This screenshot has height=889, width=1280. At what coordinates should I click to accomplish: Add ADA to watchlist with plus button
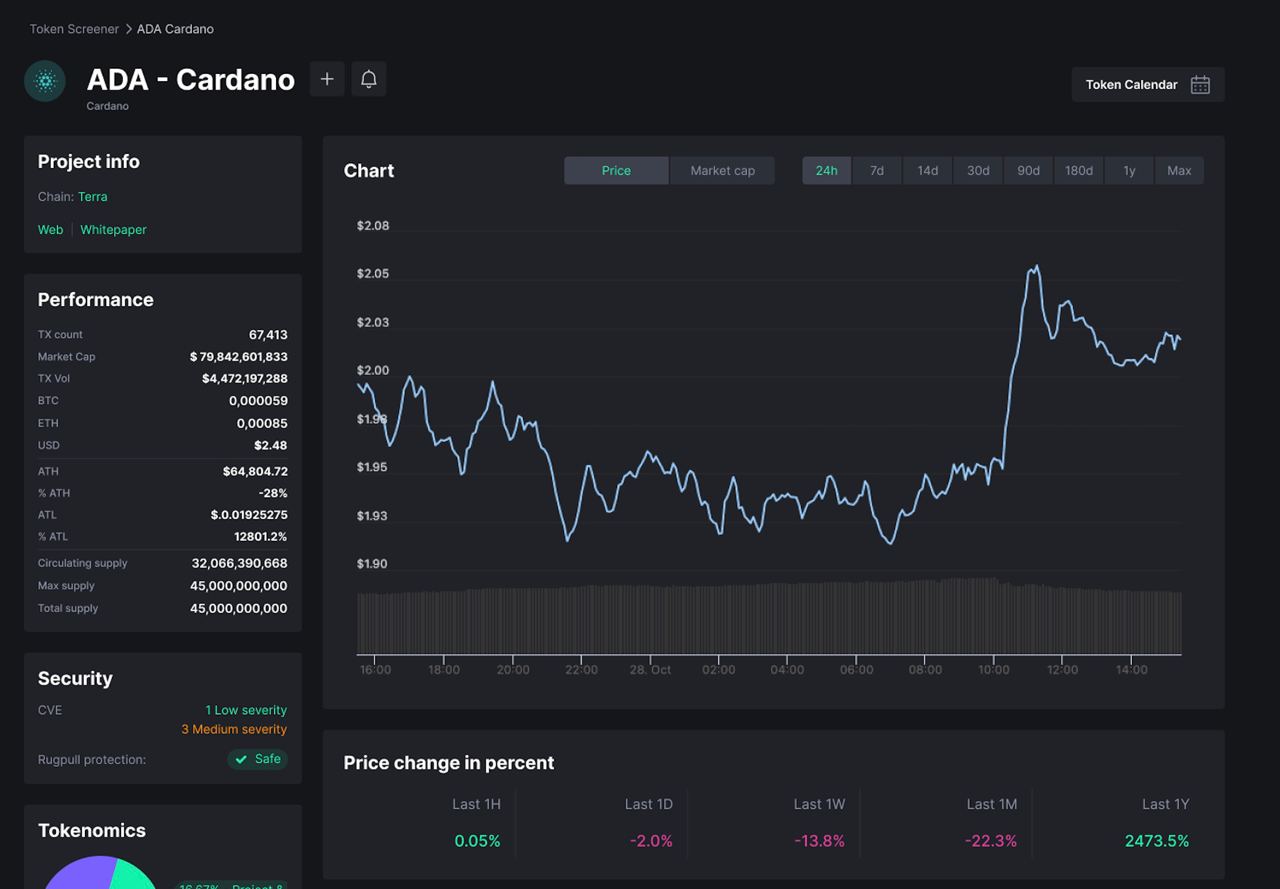click(327, 79)
